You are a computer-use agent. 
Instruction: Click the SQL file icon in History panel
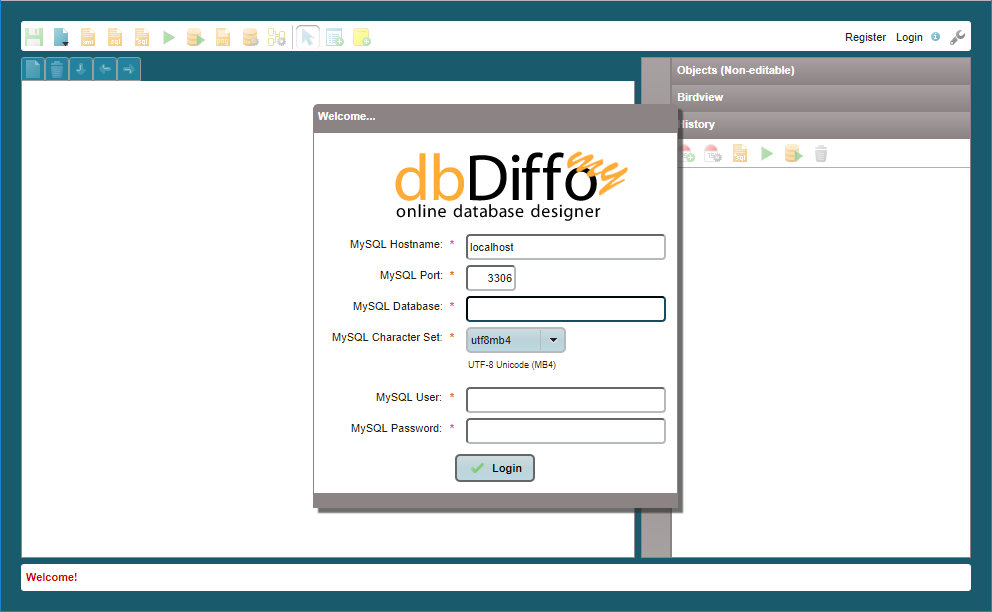740,154
